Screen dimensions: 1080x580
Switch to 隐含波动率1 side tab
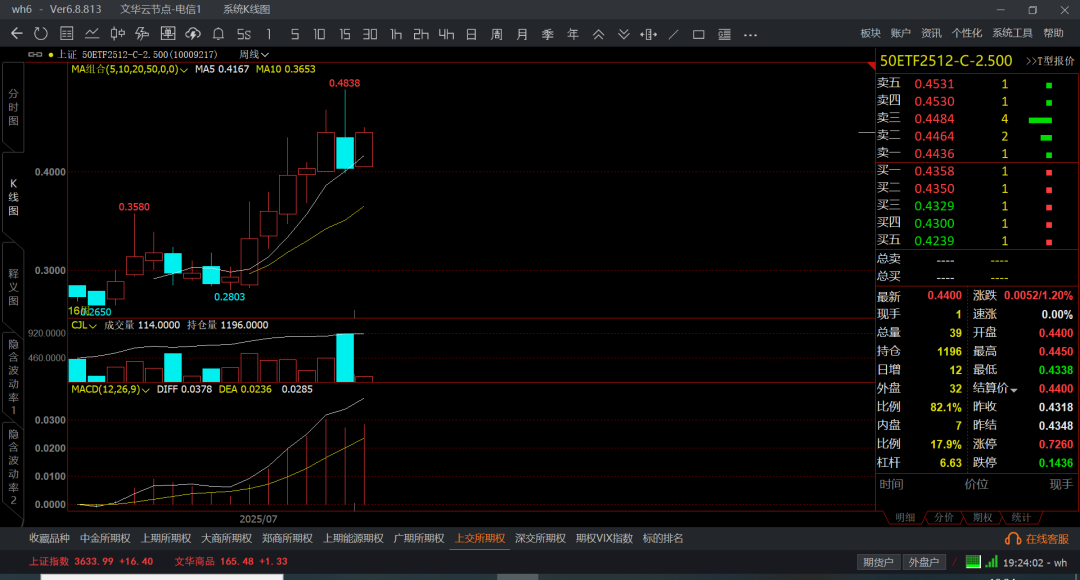pyautogui.click(x=13, y=376)
